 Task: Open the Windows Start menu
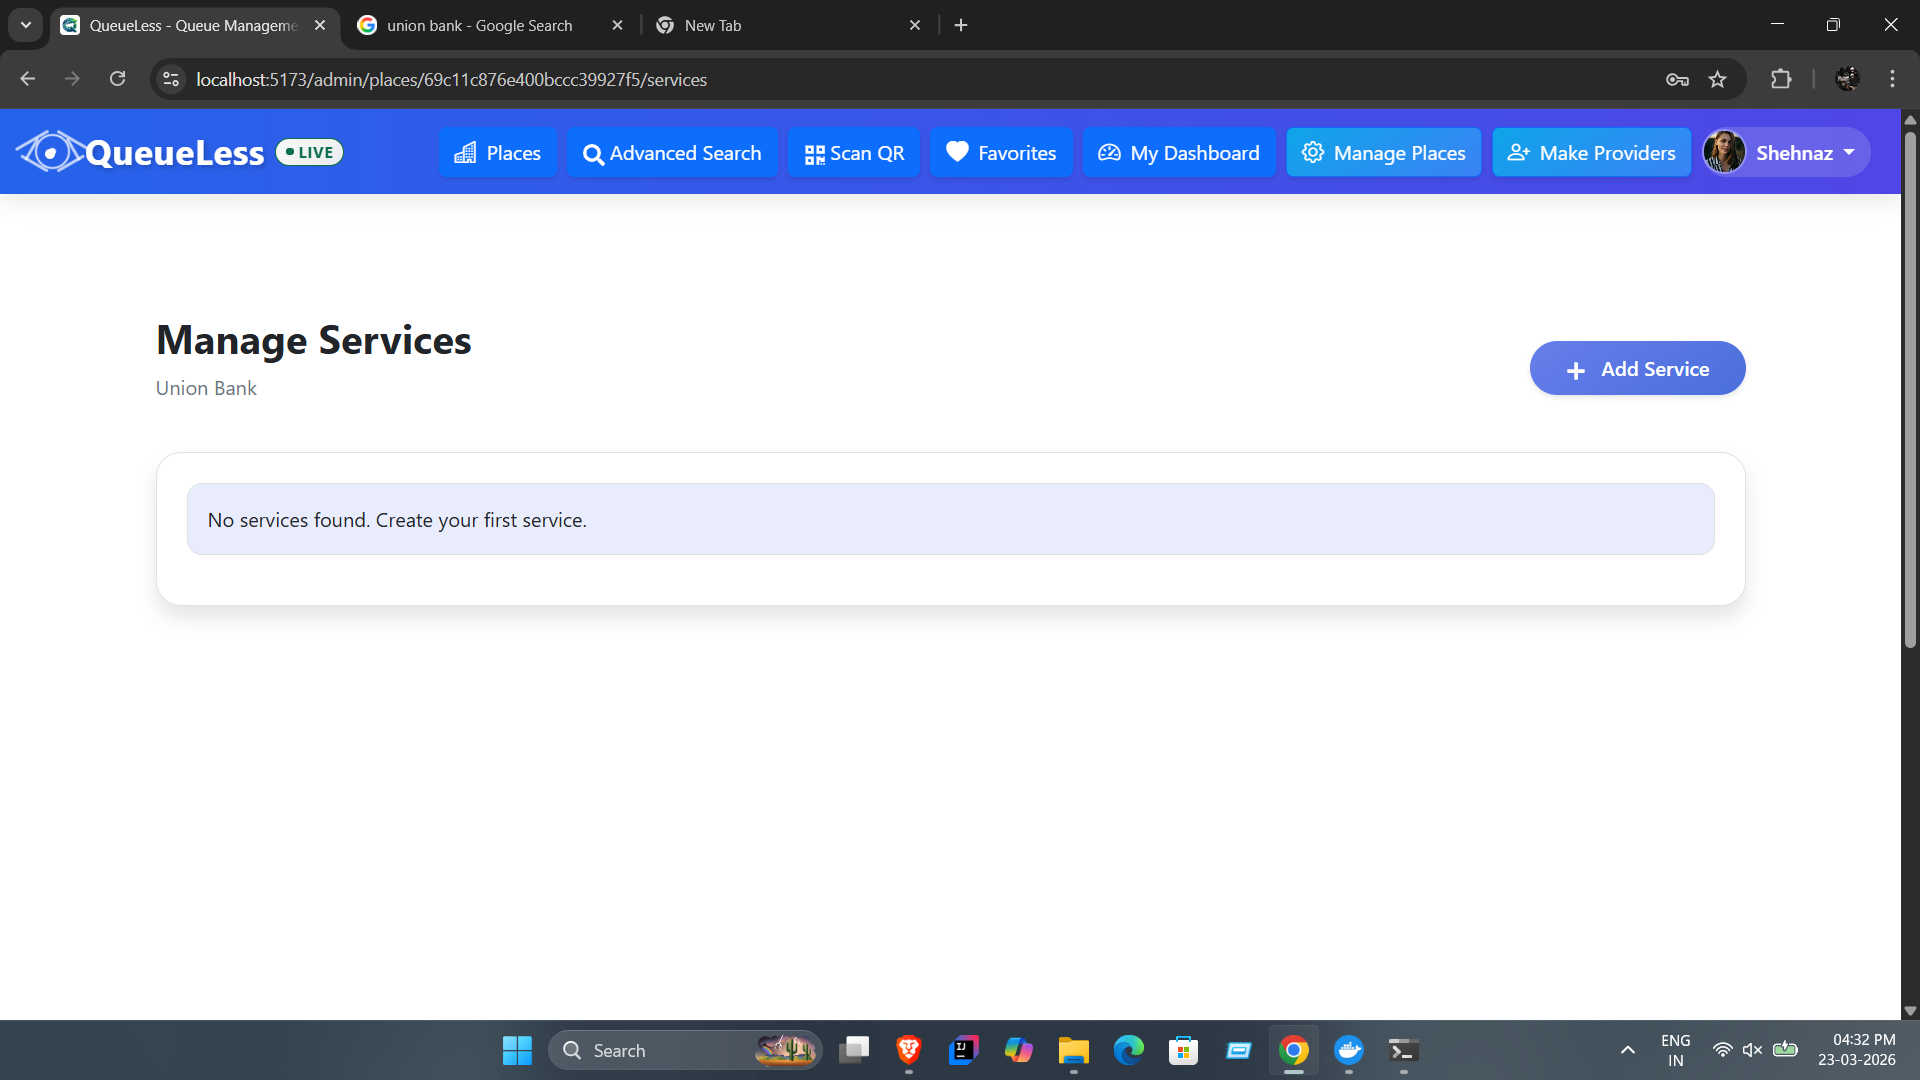point(517,1050)
